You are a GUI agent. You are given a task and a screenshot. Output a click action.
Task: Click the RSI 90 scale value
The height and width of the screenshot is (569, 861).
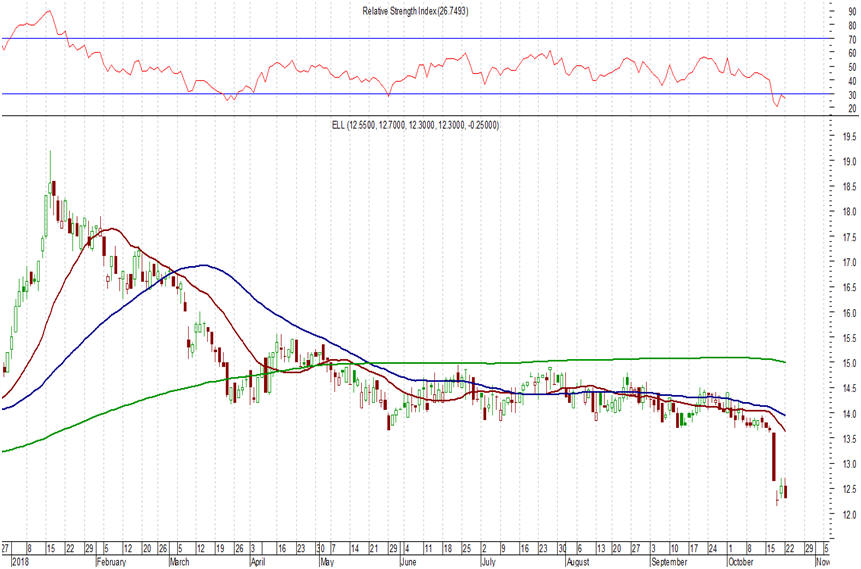tap(845, 11)
